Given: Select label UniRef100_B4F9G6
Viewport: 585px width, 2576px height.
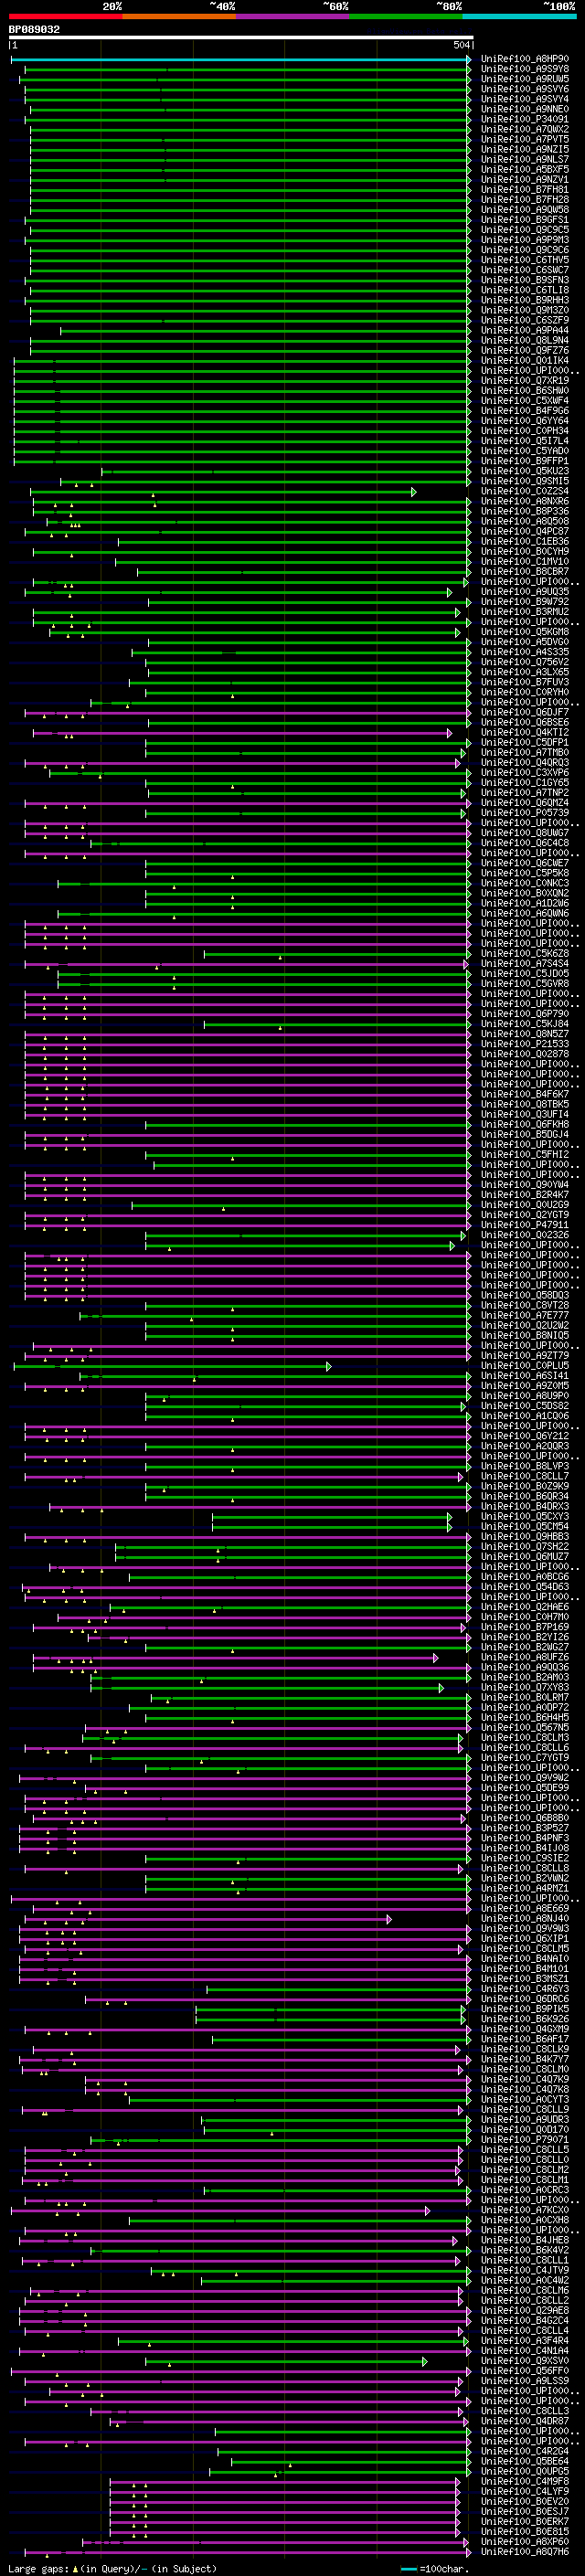Looking at the screenshot, I should (525, 410).
